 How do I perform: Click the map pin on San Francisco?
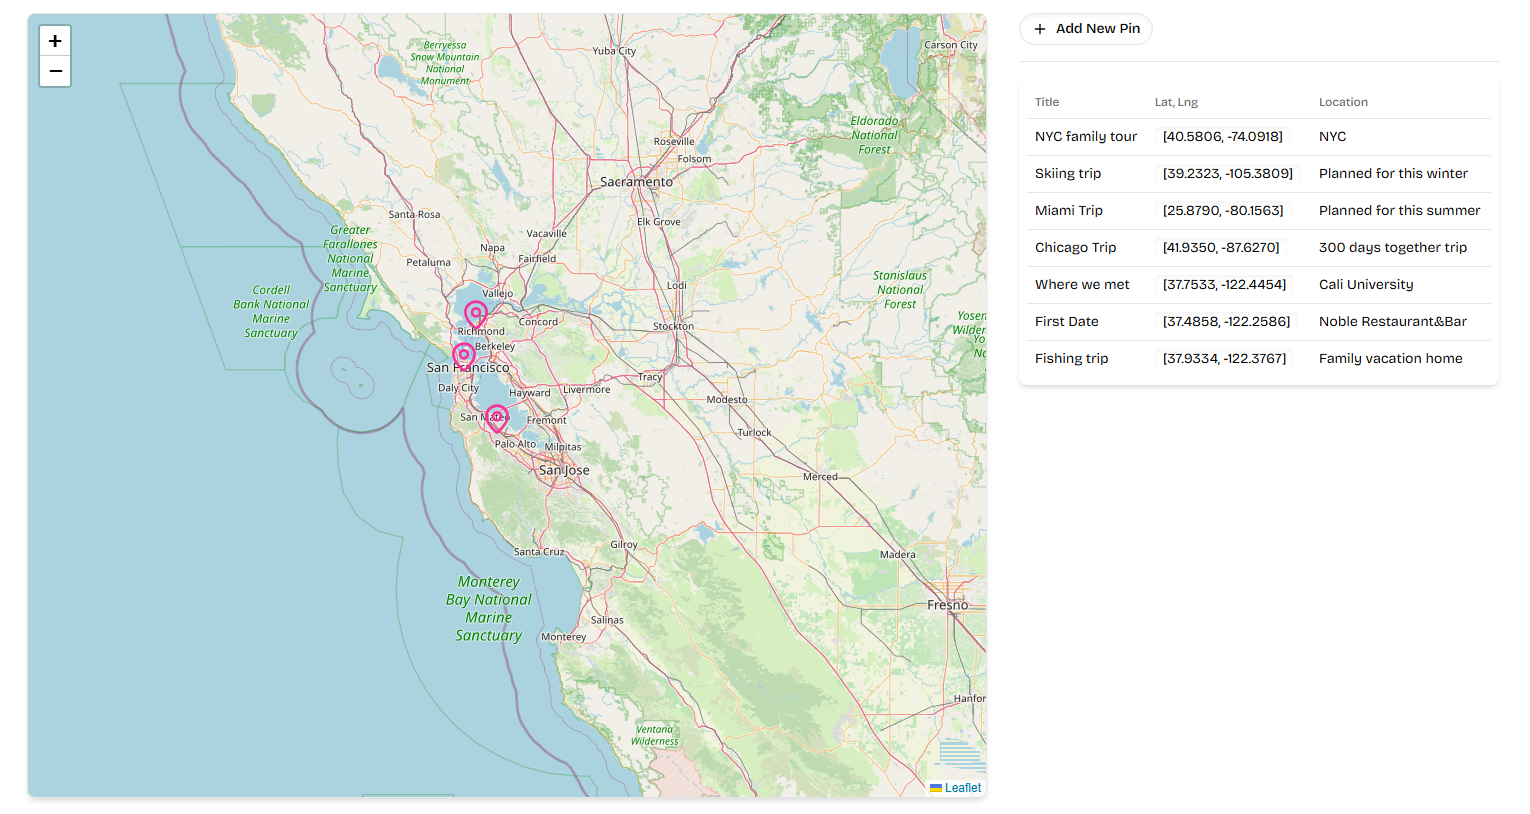[x=464, y=356]
